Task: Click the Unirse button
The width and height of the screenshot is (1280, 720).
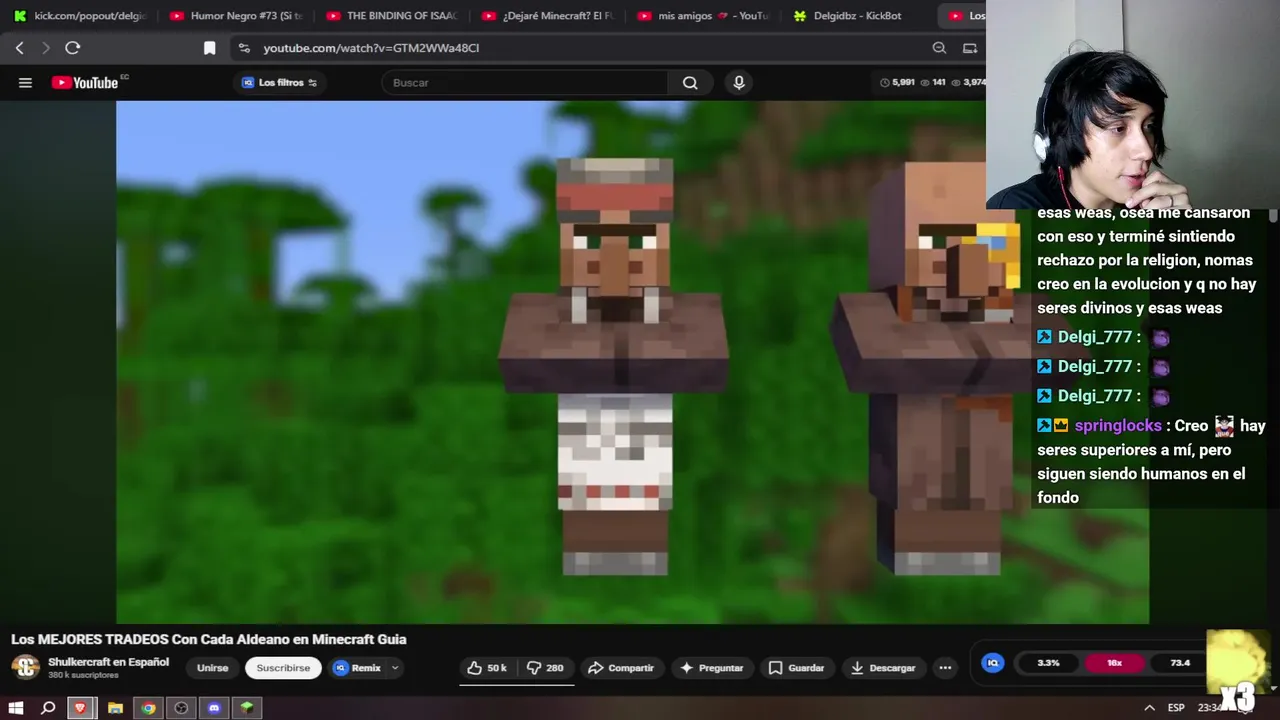Action: click(x=212, y=668)
